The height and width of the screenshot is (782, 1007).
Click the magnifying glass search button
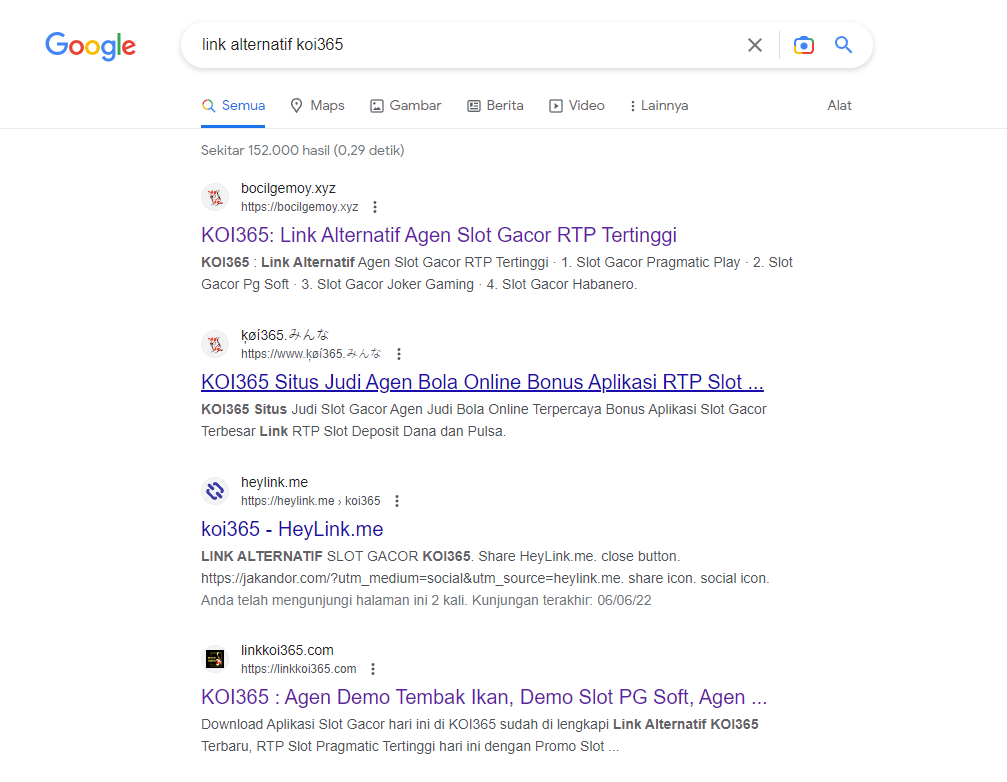pyautogui.click(x=843, y=45)
